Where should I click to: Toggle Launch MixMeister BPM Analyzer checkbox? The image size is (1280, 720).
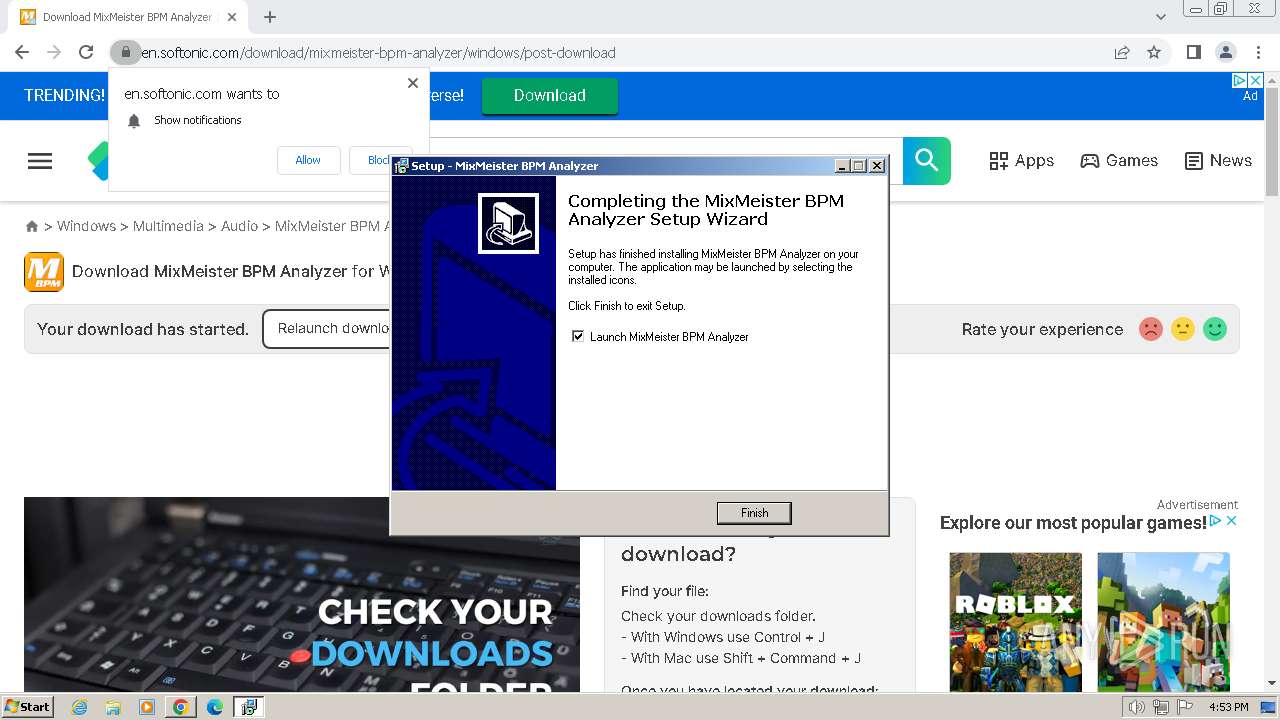(577, 336)
